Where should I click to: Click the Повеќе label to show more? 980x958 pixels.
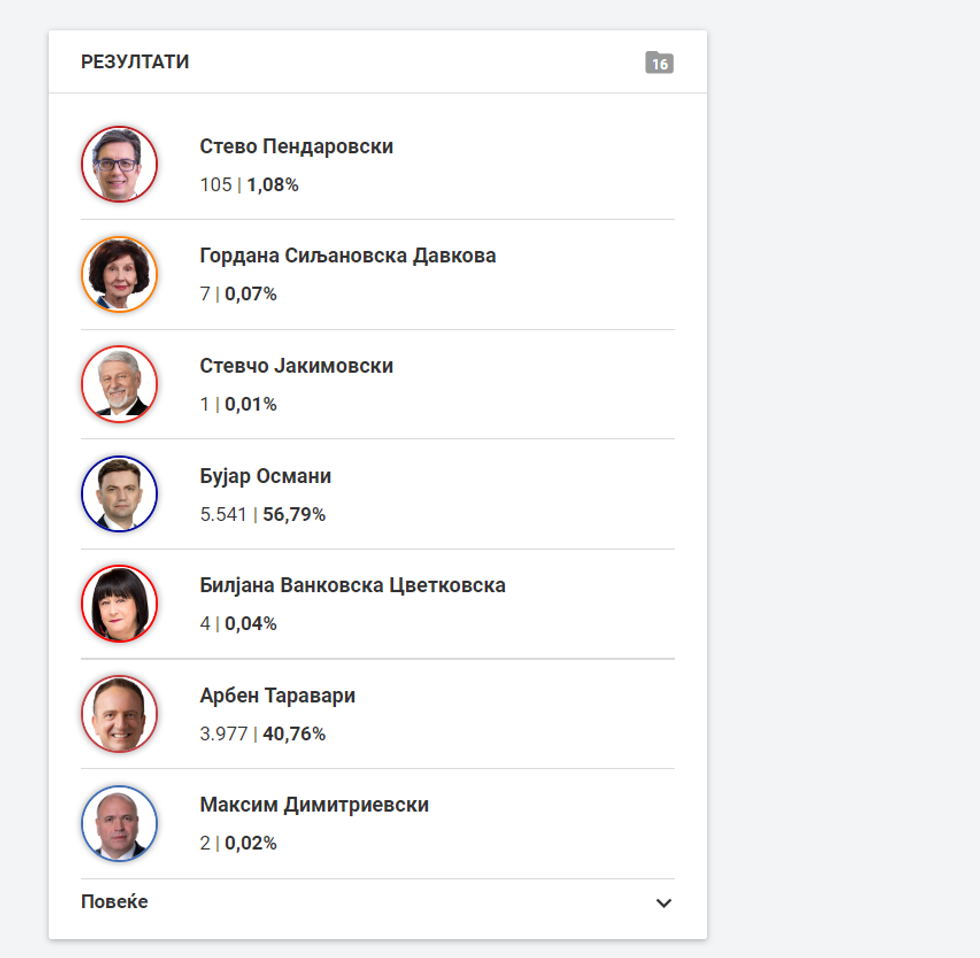(x=115, y=902)
